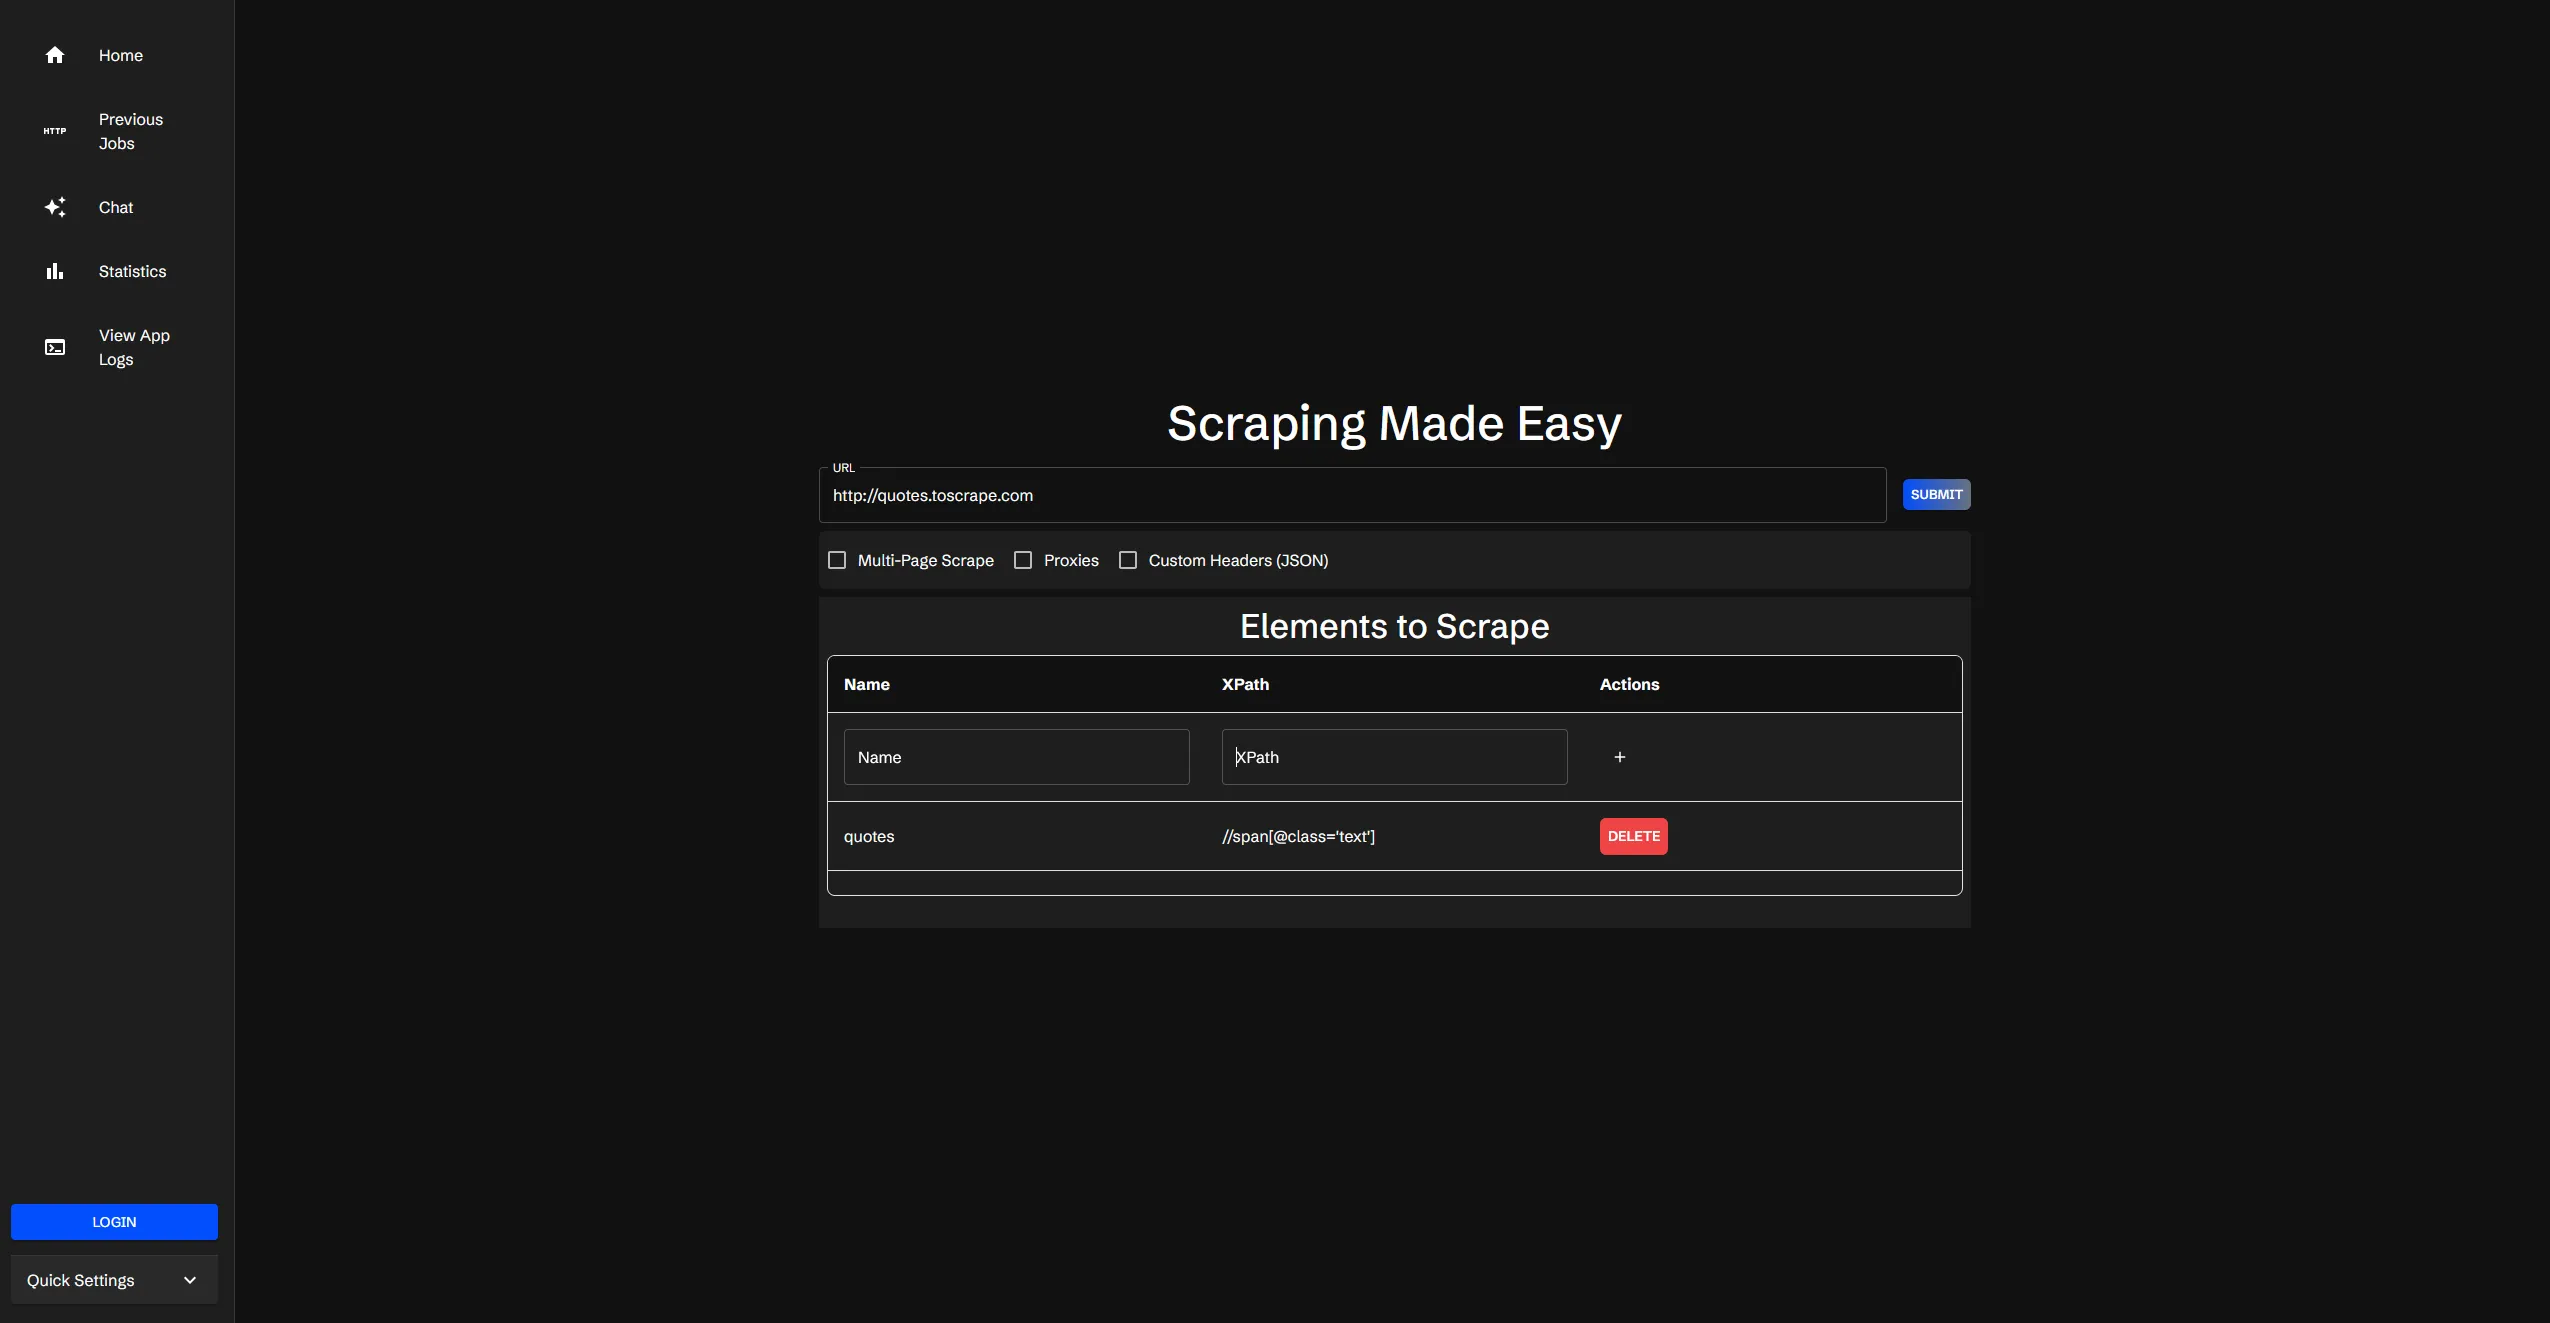
Task: Click the HTTP request icon
Action: [x=54, y=130]
